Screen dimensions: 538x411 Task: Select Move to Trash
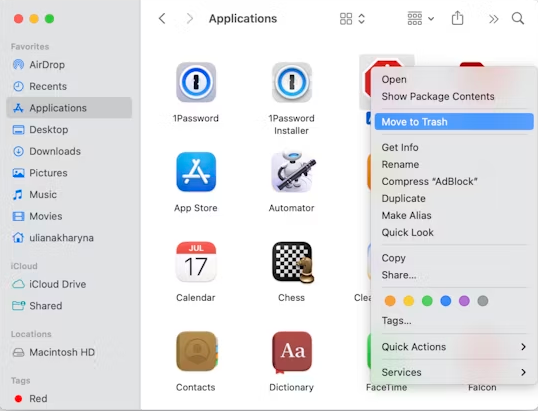pyautogui.click(x=454, y=122)
